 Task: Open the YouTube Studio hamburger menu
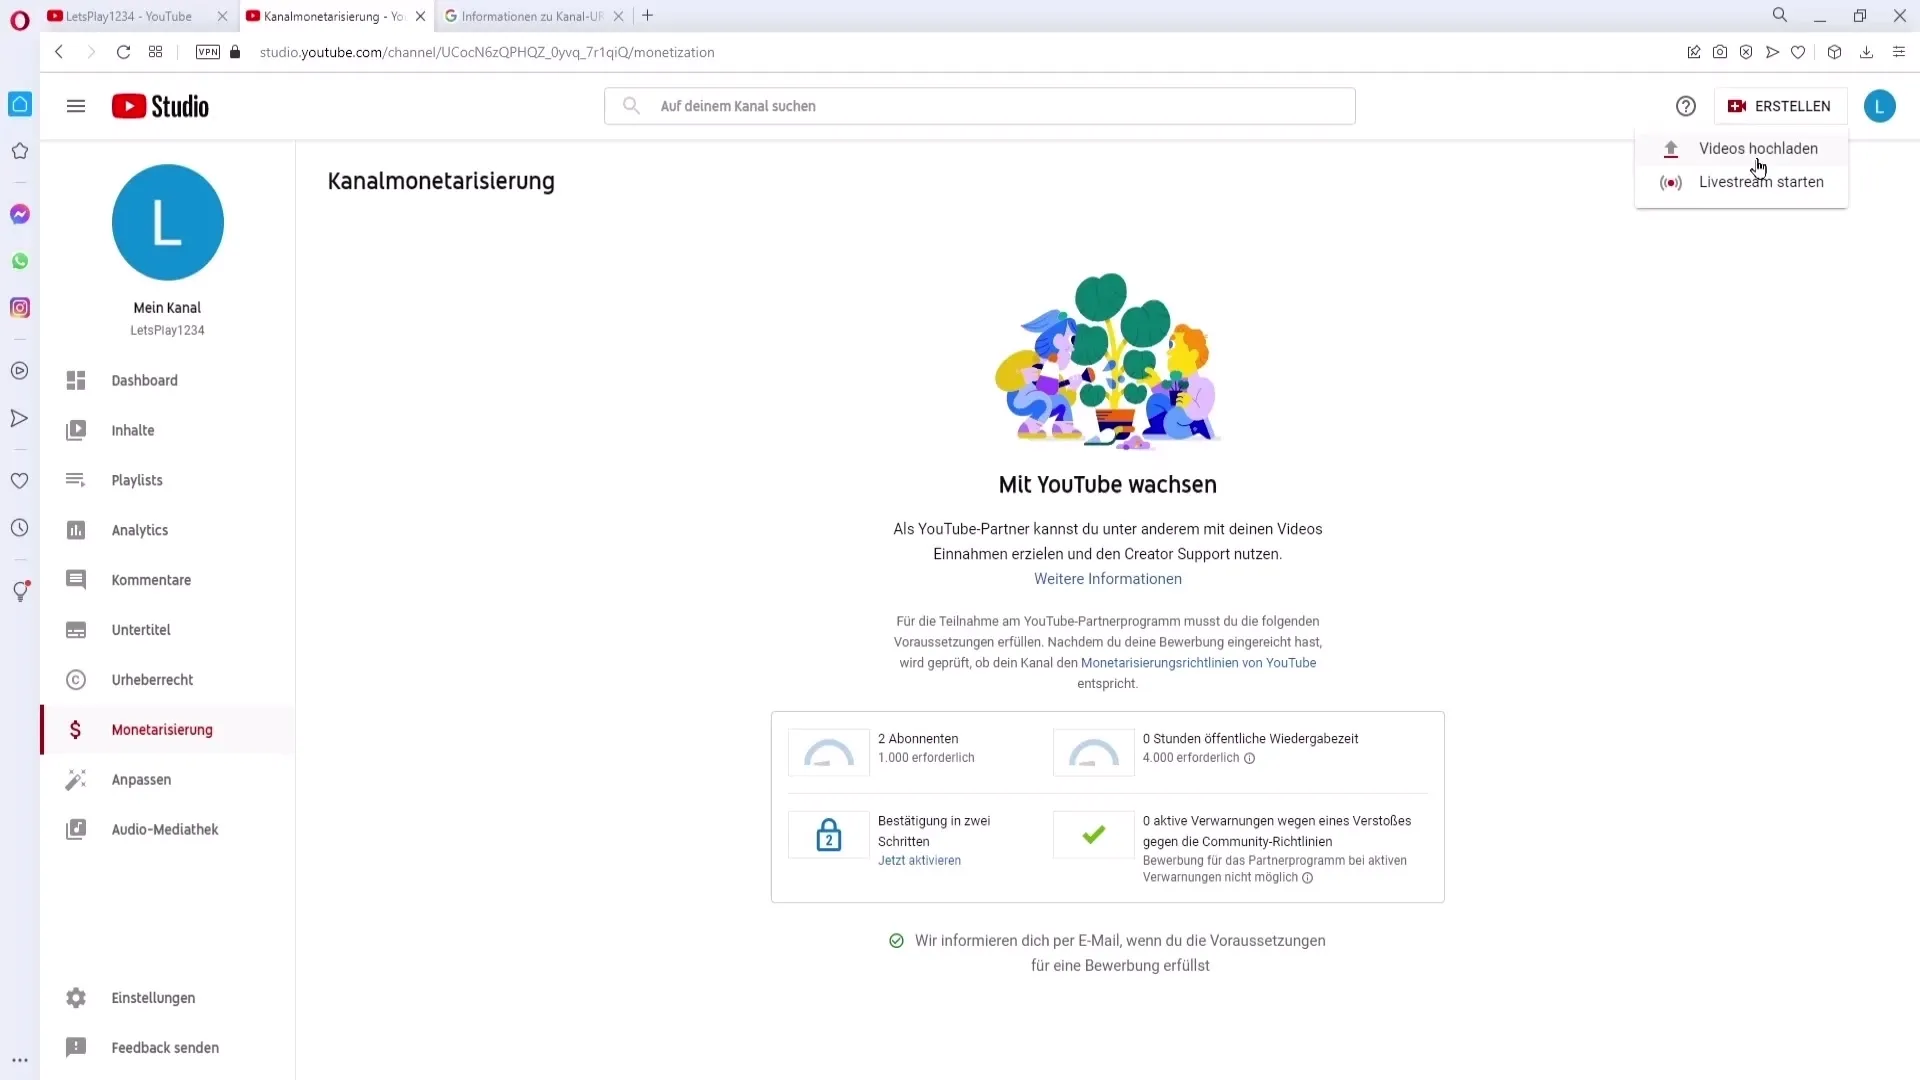tap(76, 106)
